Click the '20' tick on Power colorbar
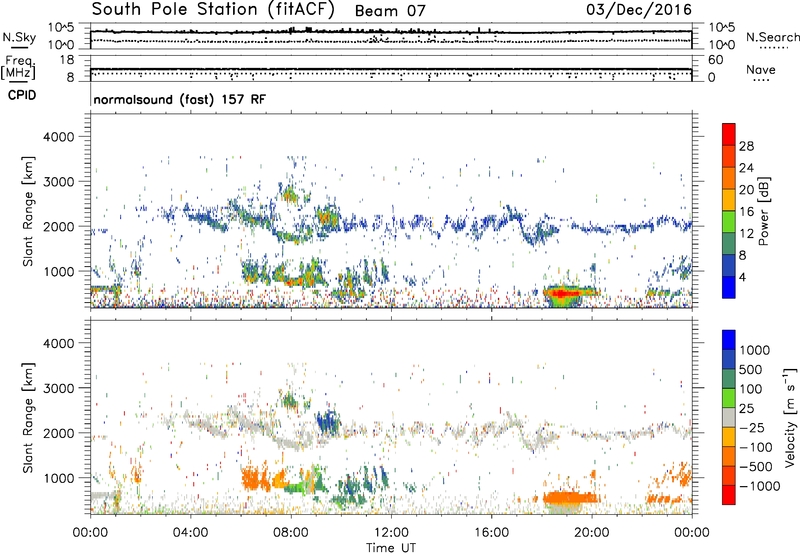This screenshot has height=554, width=800. pyautogui.click(x=746, y=190)
